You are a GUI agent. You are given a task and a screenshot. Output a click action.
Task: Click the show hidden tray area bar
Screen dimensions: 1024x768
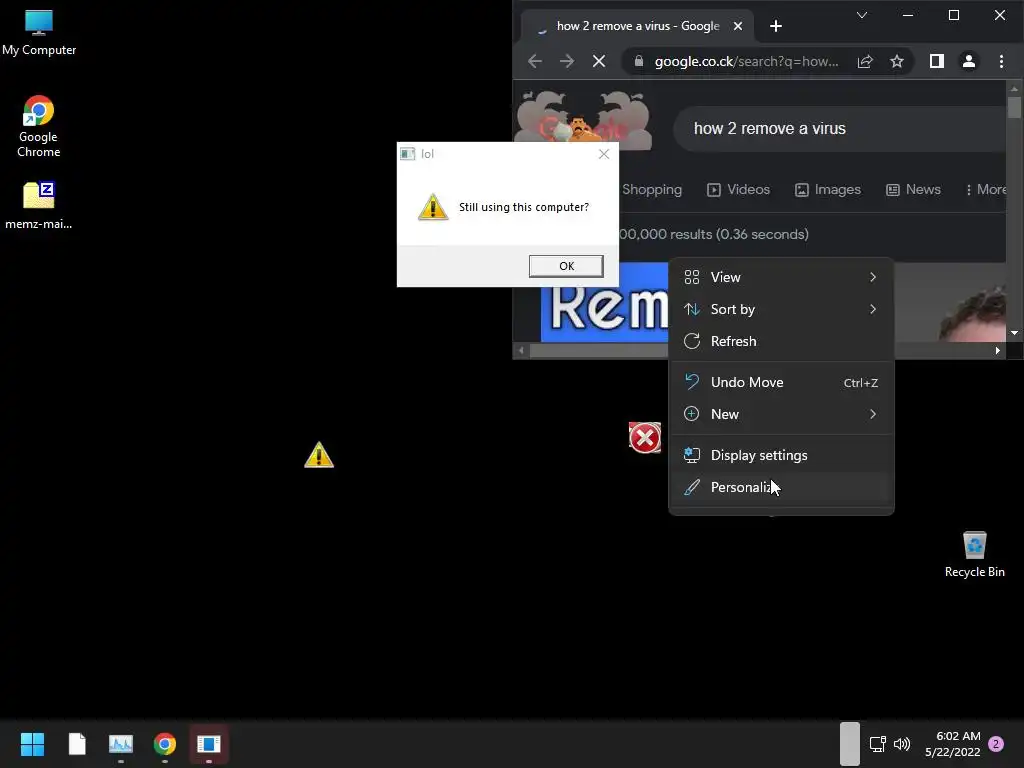pos(849,744)
